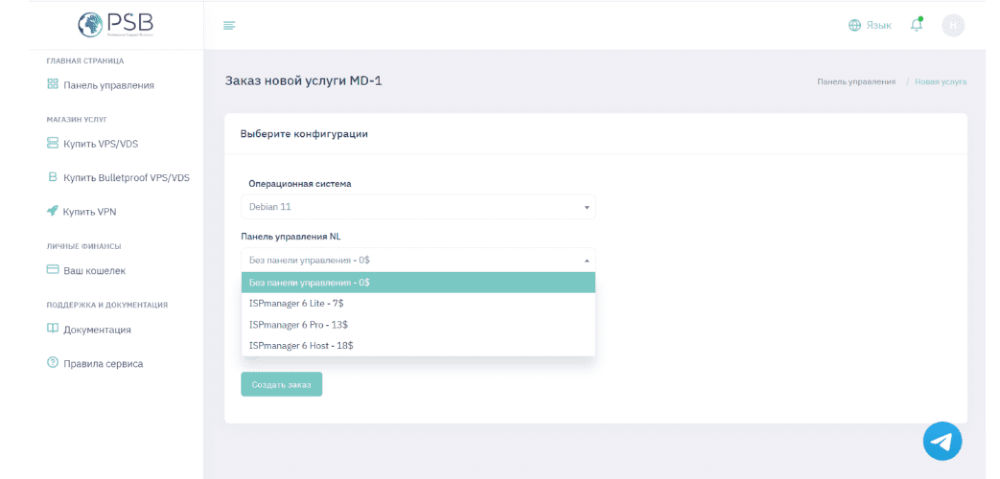Image resolution: width=1000 pixels, height=479 pixels.
Task: Click the Создать заказ button
Action: pos(281,385)
